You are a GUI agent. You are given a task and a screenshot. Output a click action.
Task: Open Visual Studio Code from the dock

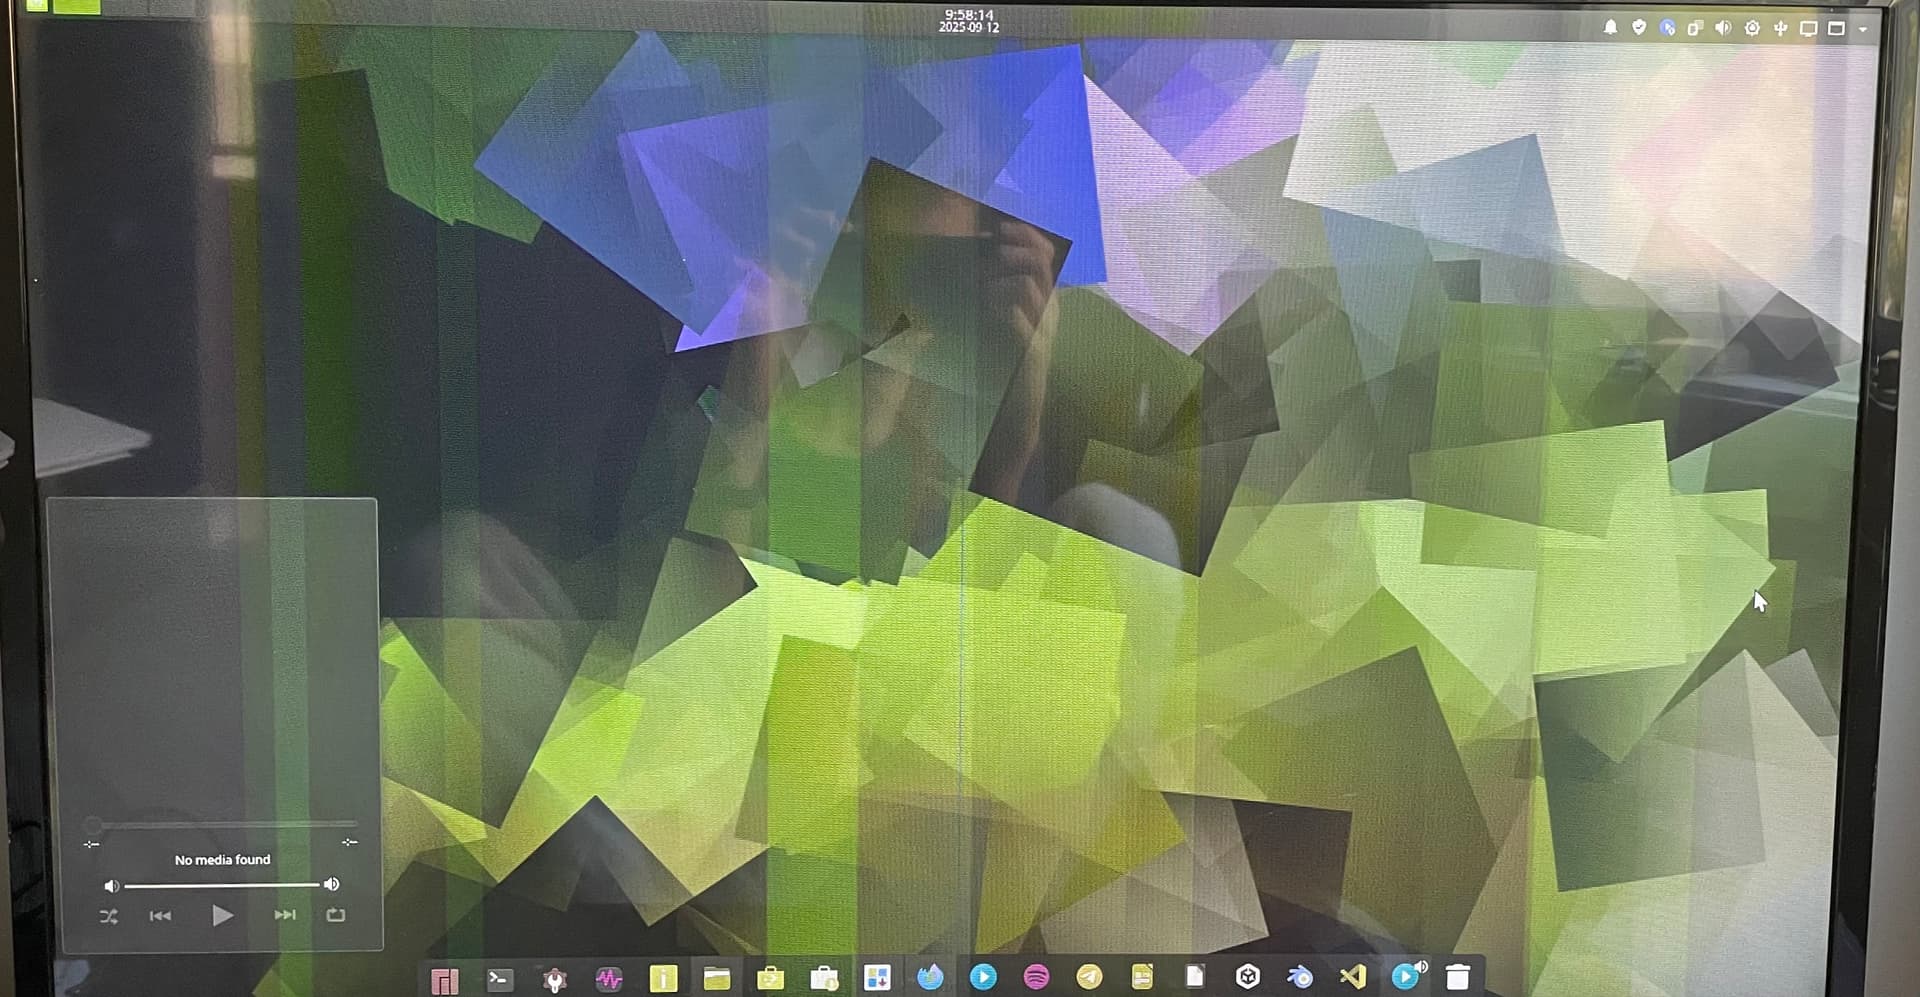(x=1352, y=976)
